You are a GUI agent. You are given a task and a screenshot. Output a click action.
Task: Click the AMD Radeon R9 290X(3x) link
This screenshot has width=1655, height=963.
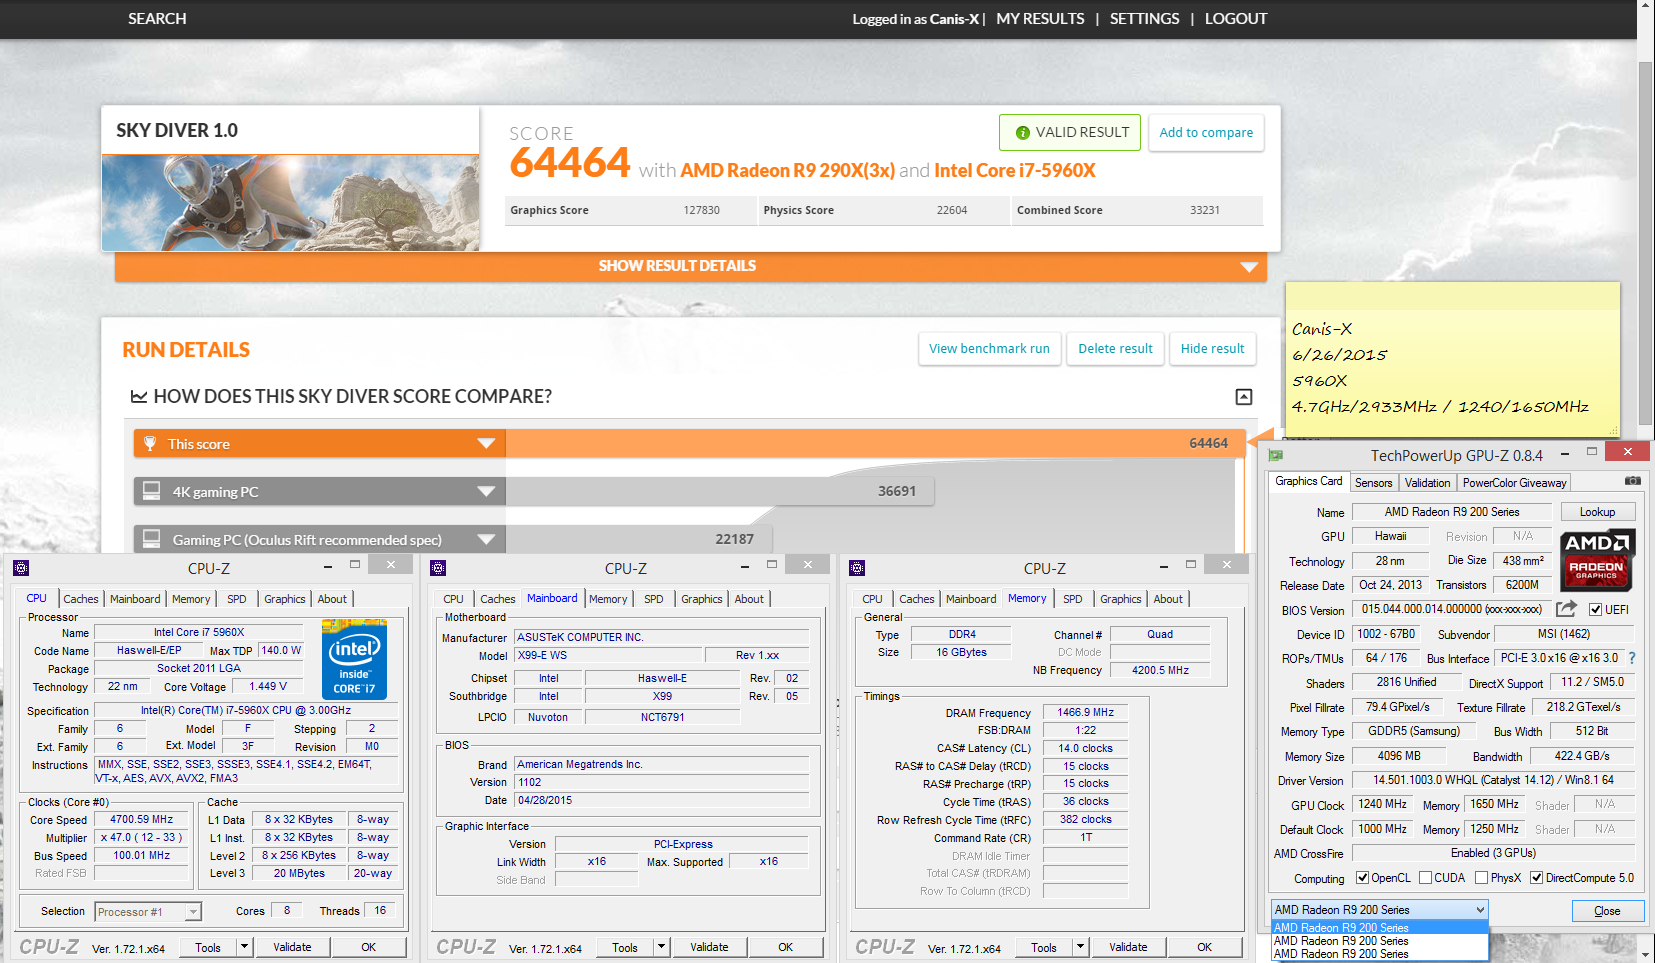787,171
